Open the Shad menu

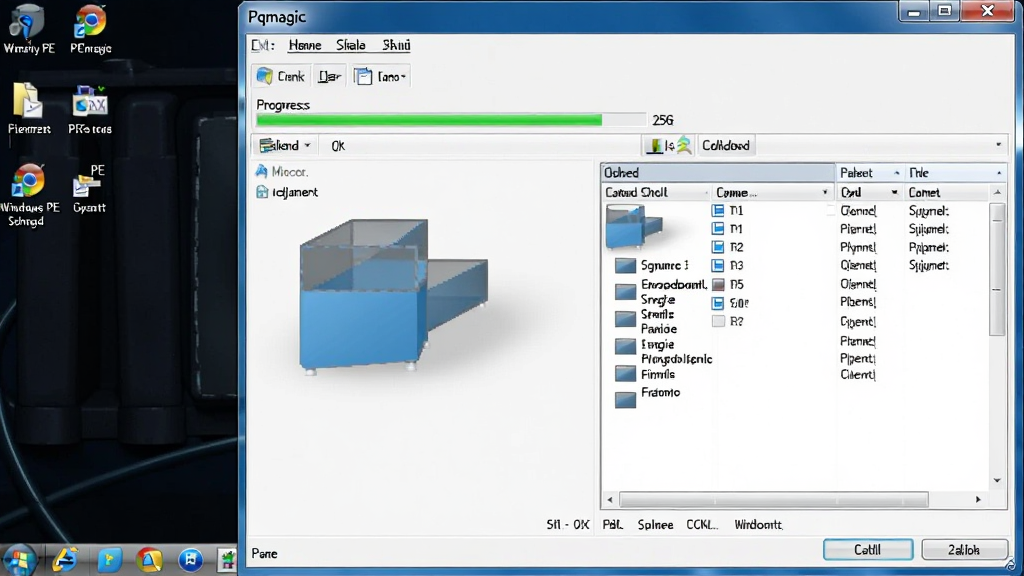(x=396, y=45)
